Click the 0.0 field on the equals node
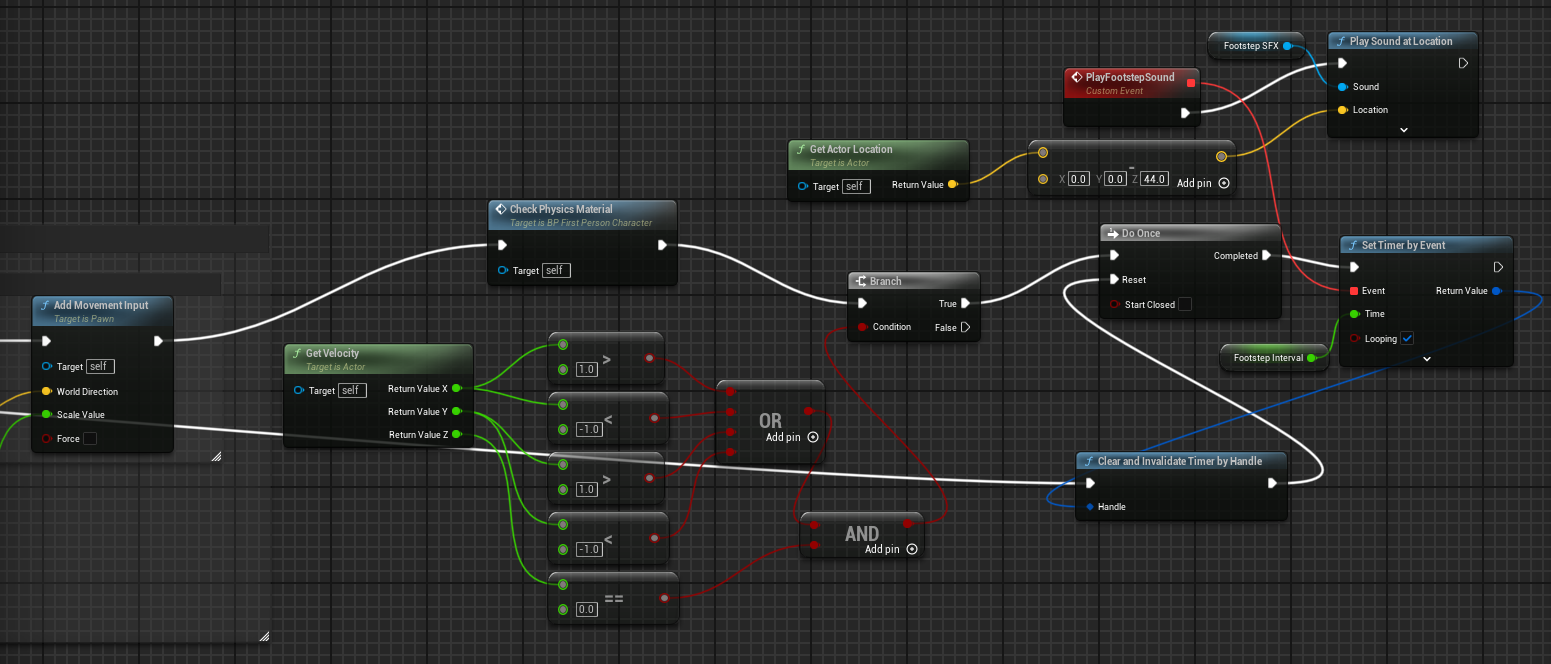 click(x=587, y=609)
